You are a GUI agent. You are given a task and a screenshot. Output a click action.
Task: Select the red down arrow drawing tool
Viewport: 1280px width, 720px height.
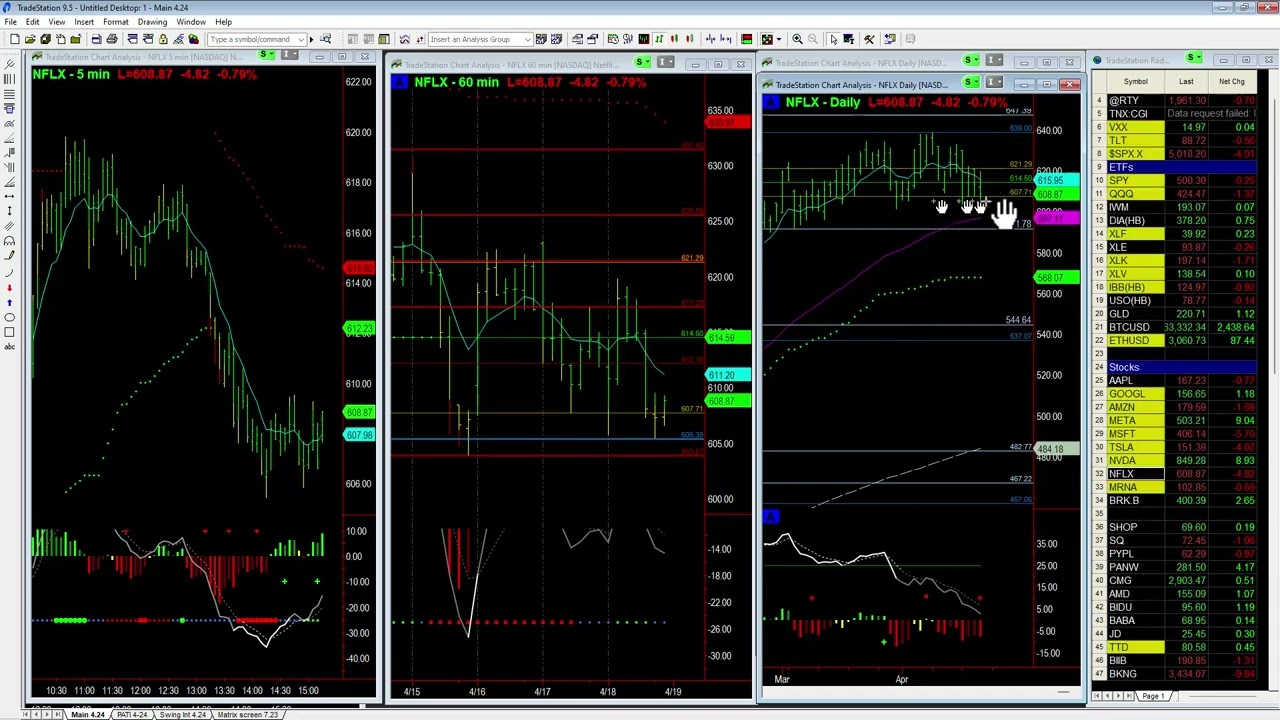pyautogui.click(x=9, y=287)
